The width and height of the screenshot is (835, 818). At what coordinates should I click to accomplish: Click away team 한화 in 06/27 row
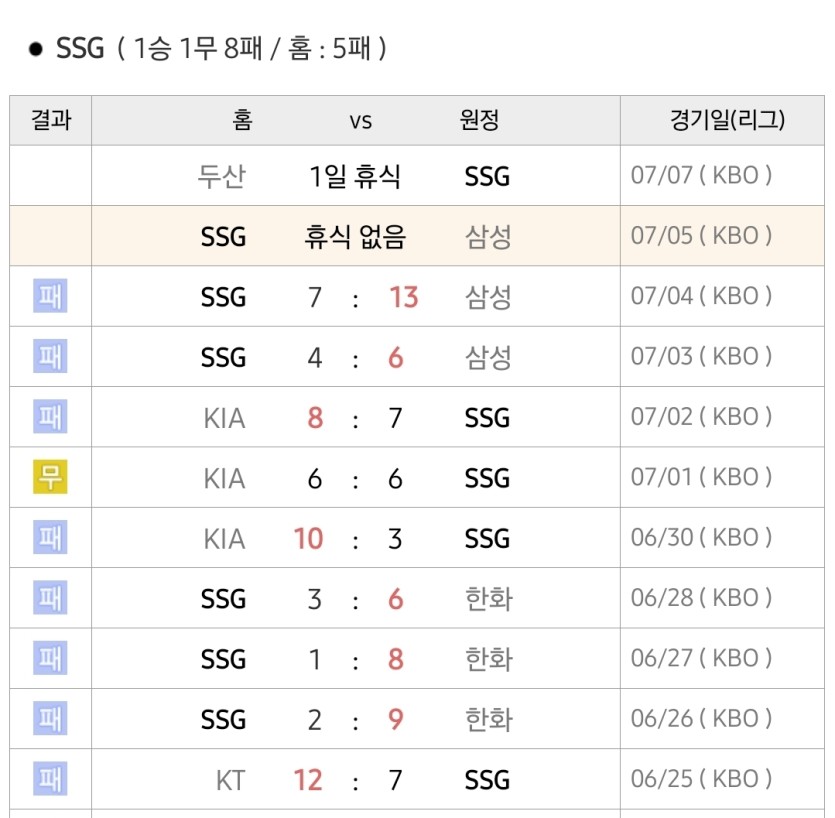[x=488, y=659]
